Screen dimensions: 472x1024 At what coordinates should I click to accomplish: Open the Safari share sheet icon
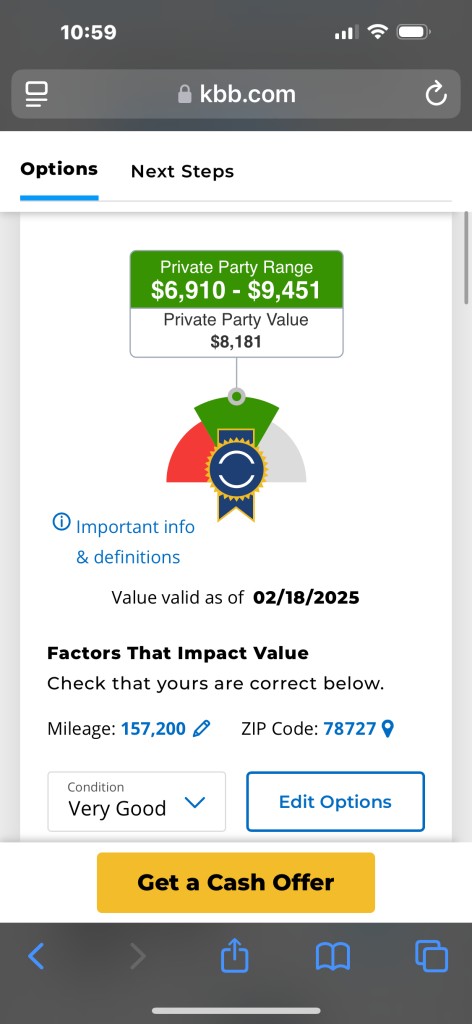tap(235, 957)
